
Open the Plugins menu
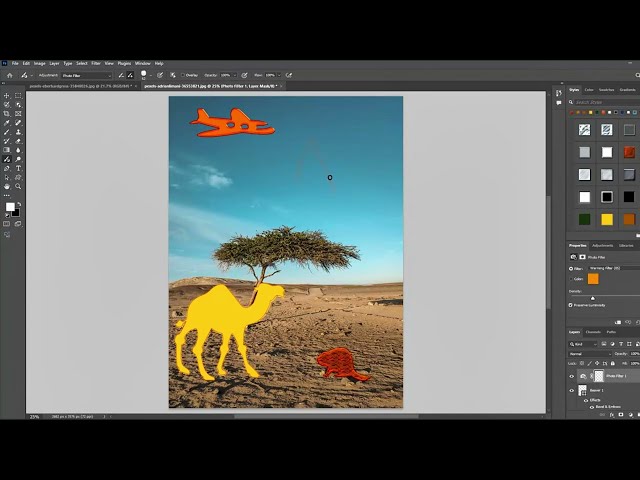tap(124, 63)
